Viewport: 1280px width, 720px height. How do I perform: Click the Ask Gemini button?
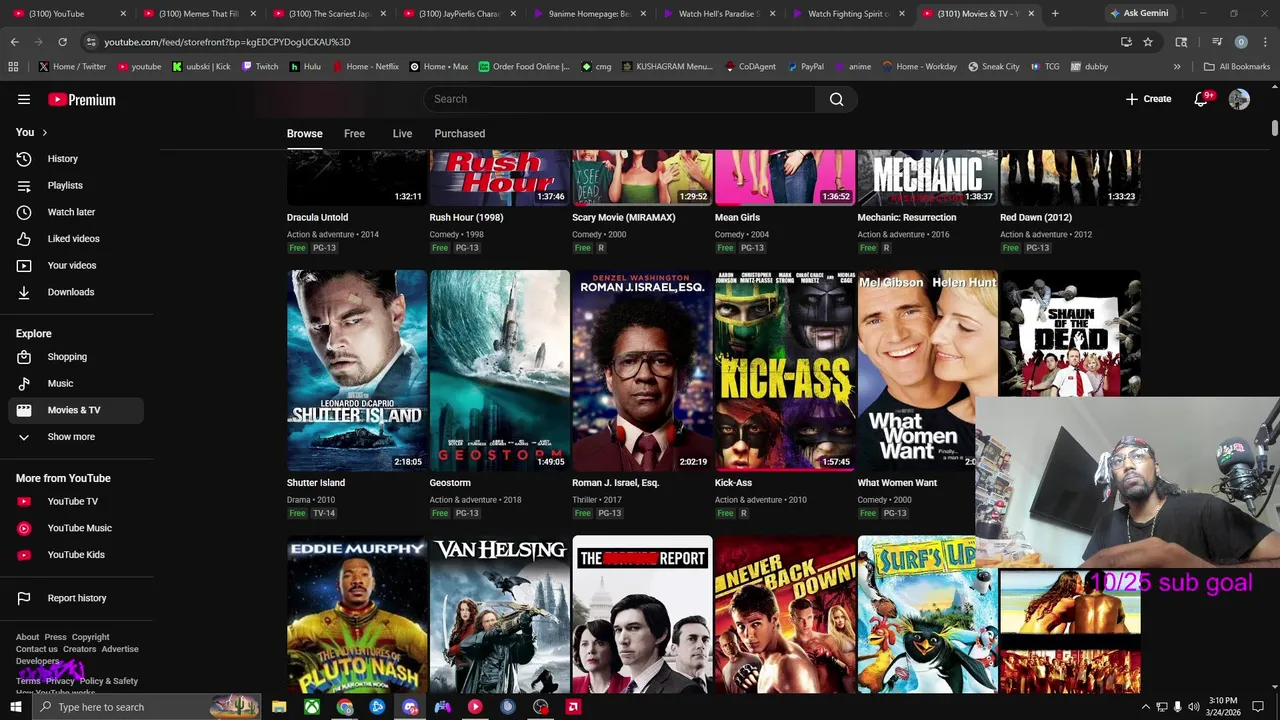(1139, 14)
